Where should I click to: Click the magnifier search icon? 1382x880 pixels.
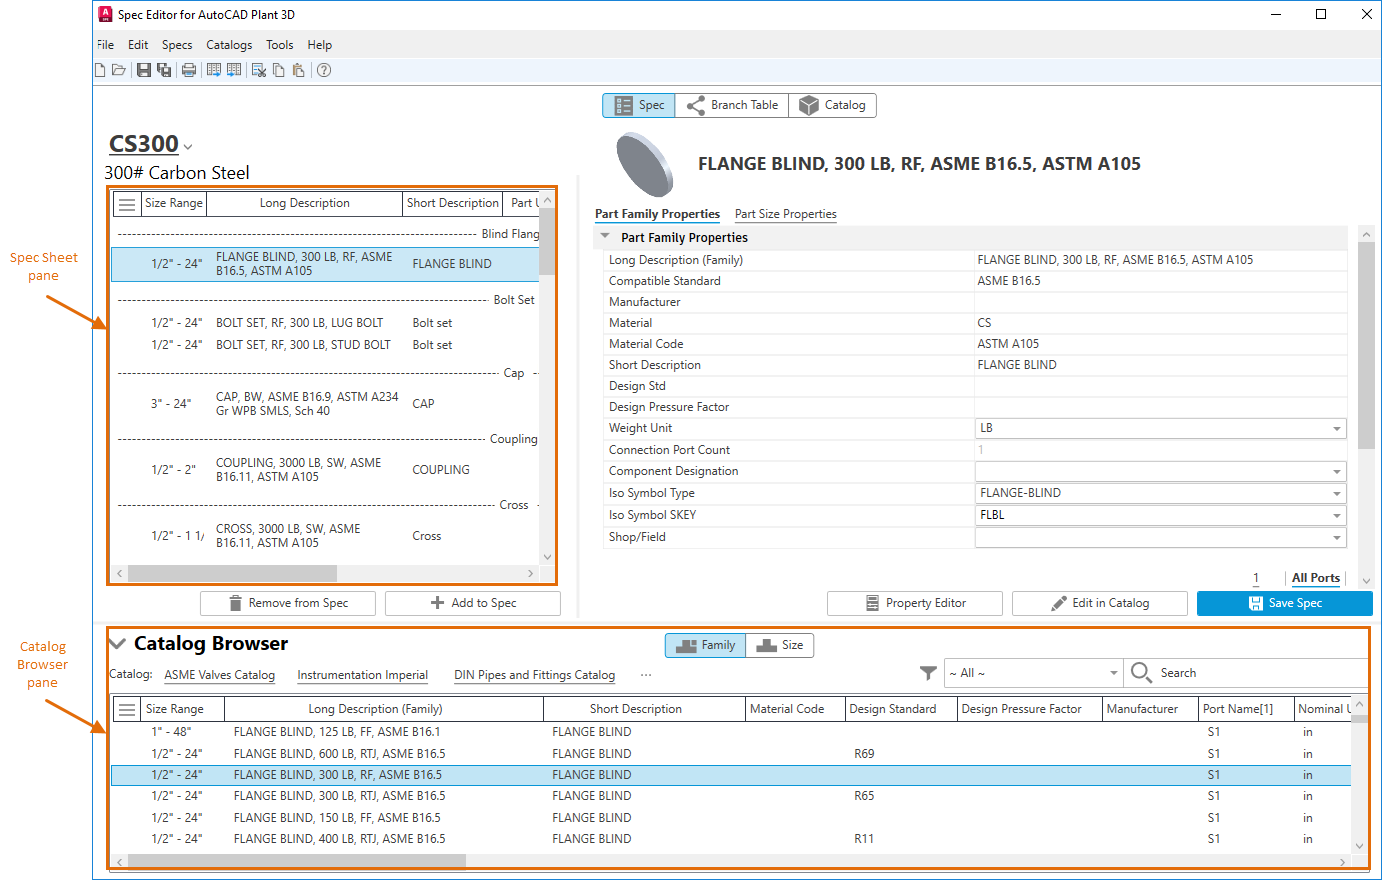[x=1141, y=673]
